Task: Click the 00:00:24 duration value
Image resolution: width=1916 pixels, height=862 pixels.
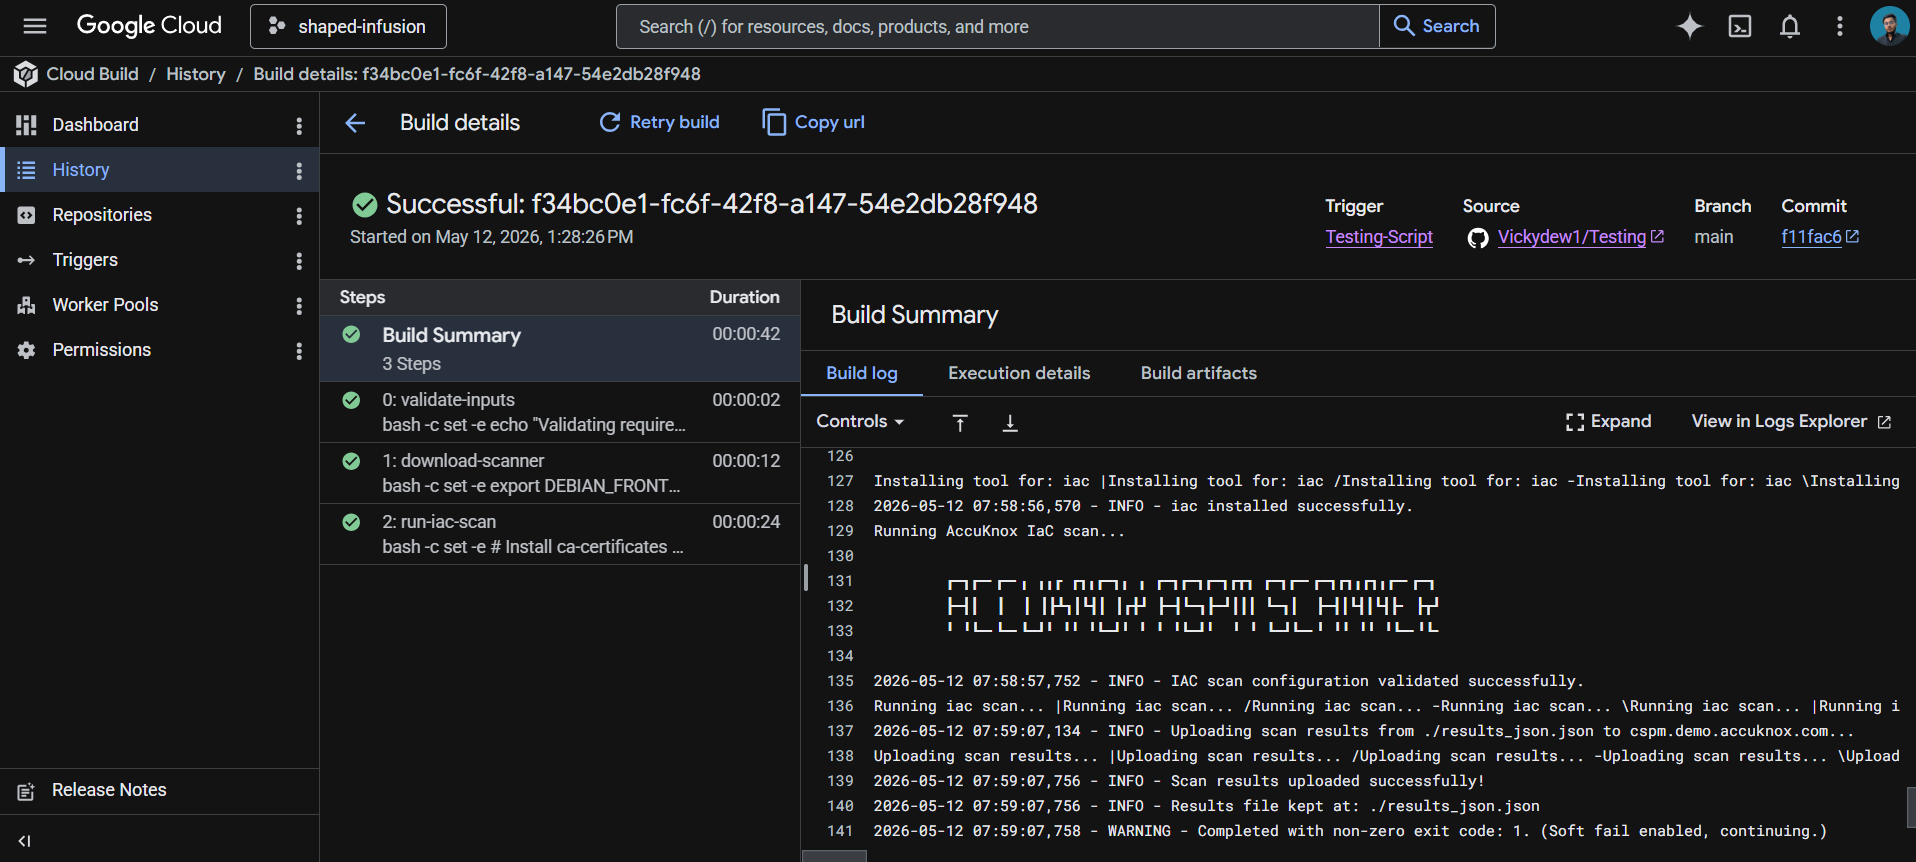Action: [x=746, y=522]
